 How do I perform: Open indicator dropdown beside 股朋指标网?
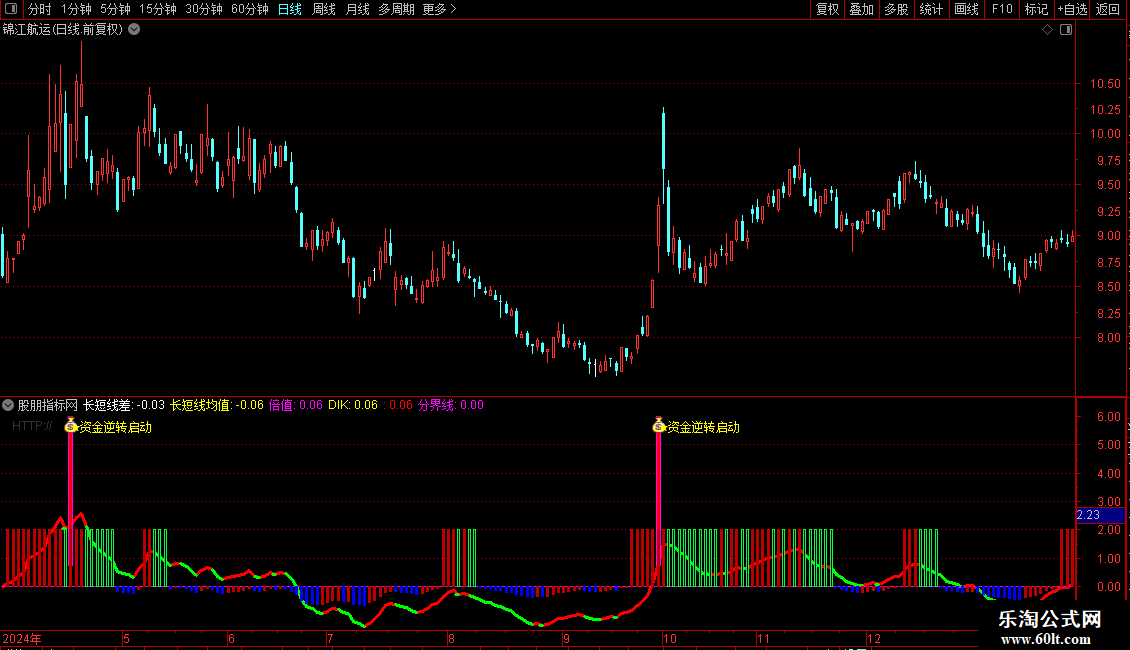(8, 405)
